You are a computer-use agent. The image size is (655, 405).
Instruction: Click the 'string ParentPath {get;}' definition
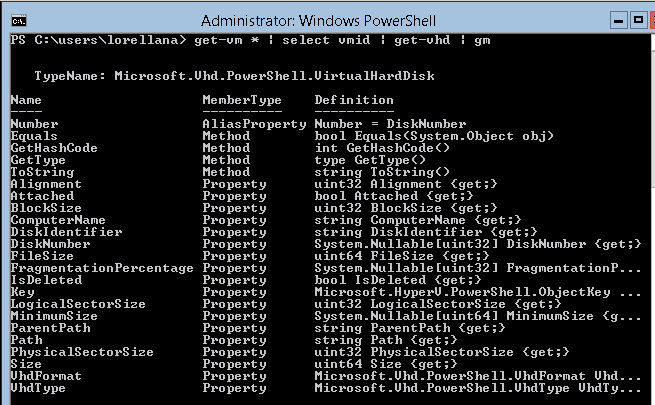pyautogui.click(x=410, y=328)
